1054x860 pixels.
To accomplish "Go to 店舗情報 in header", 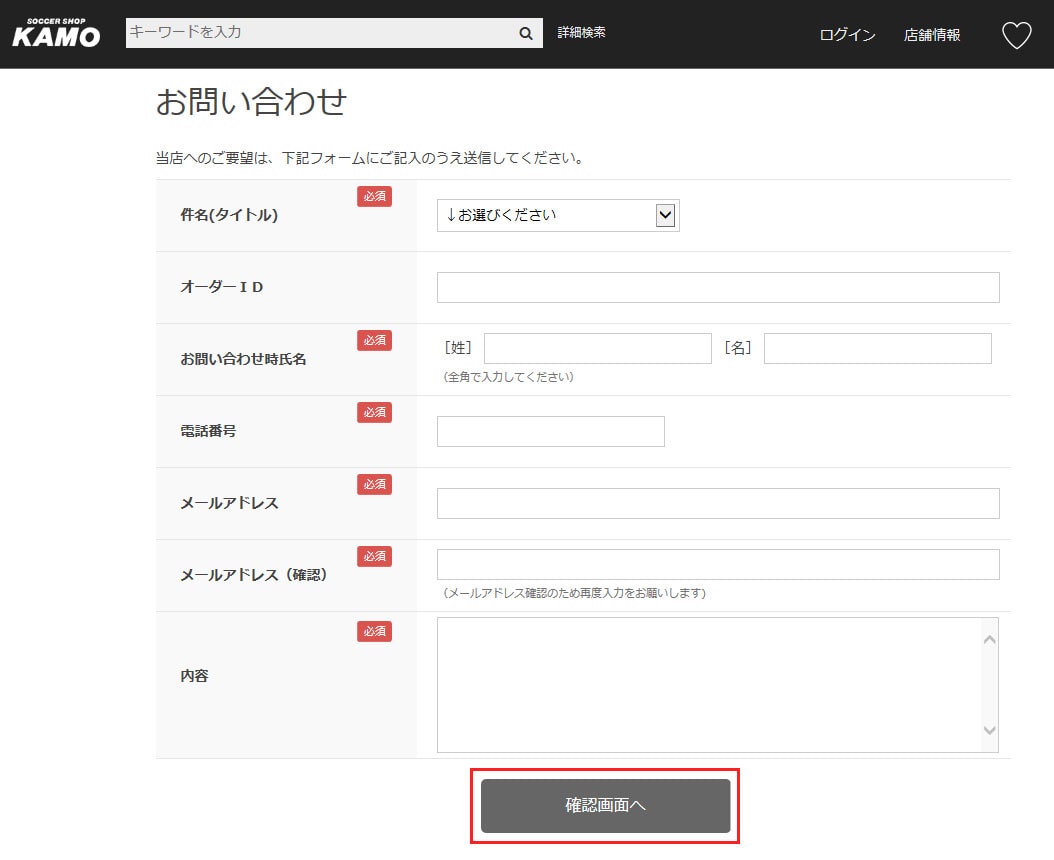I will click(x=932, y=35).
